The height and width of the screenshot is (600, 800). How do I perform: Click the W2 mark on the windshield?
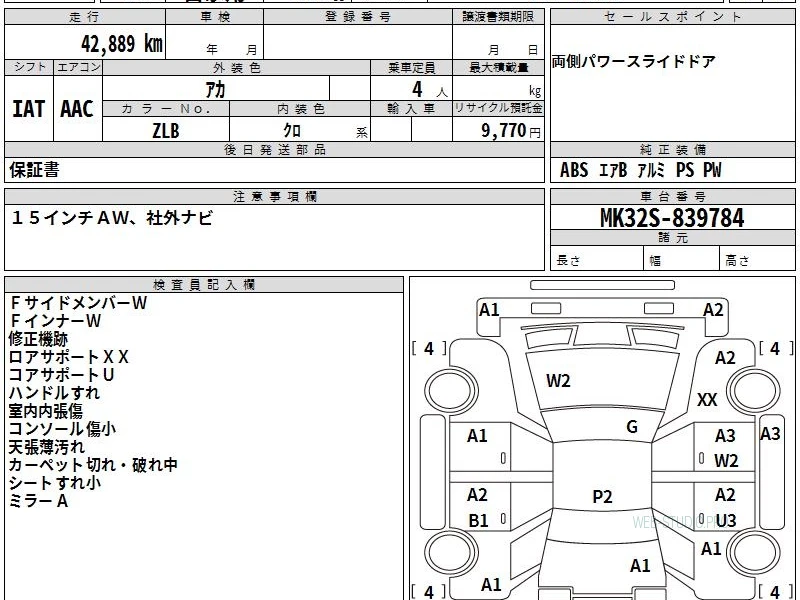558,381
